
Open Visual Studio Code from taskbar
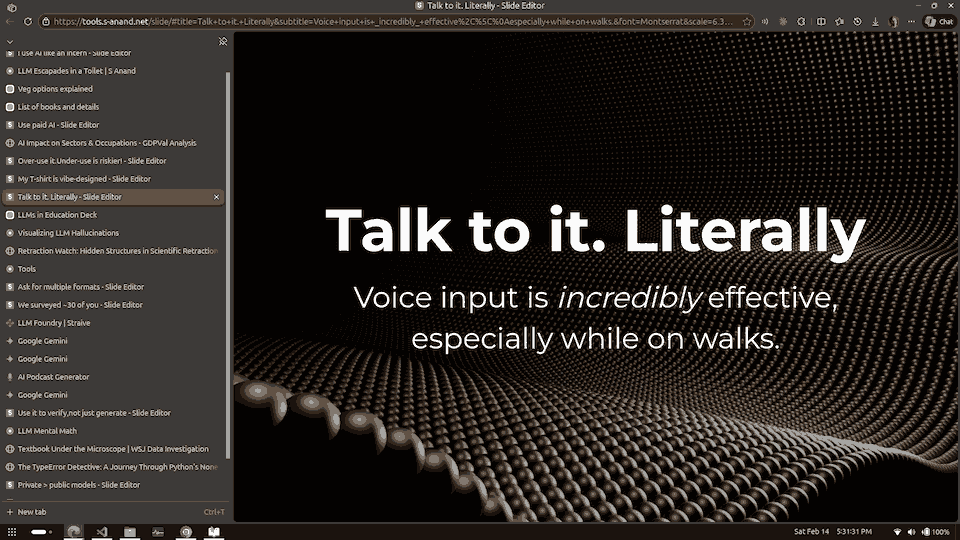click(102, 532)
